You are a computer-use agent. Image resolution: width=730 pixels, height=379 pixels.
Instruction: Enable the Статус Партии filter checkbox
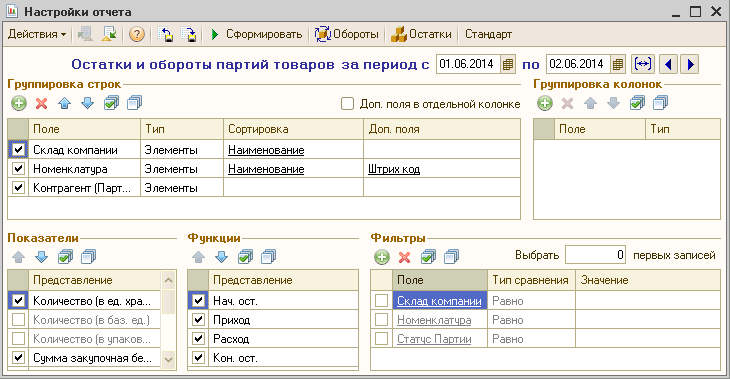tap(381, 338)
